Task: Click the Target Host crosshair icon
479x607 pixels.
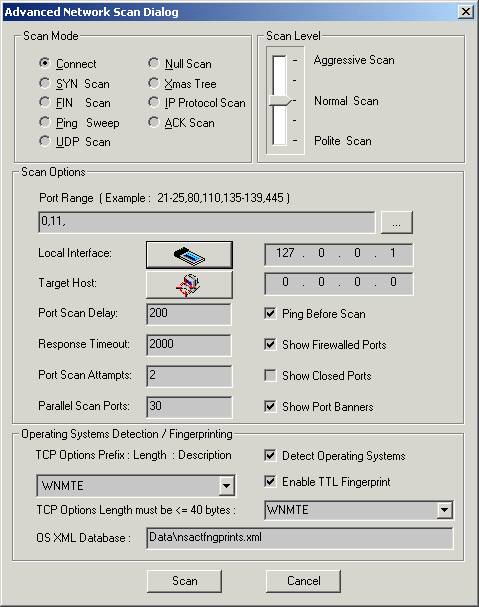Action: tap(189, 285)
